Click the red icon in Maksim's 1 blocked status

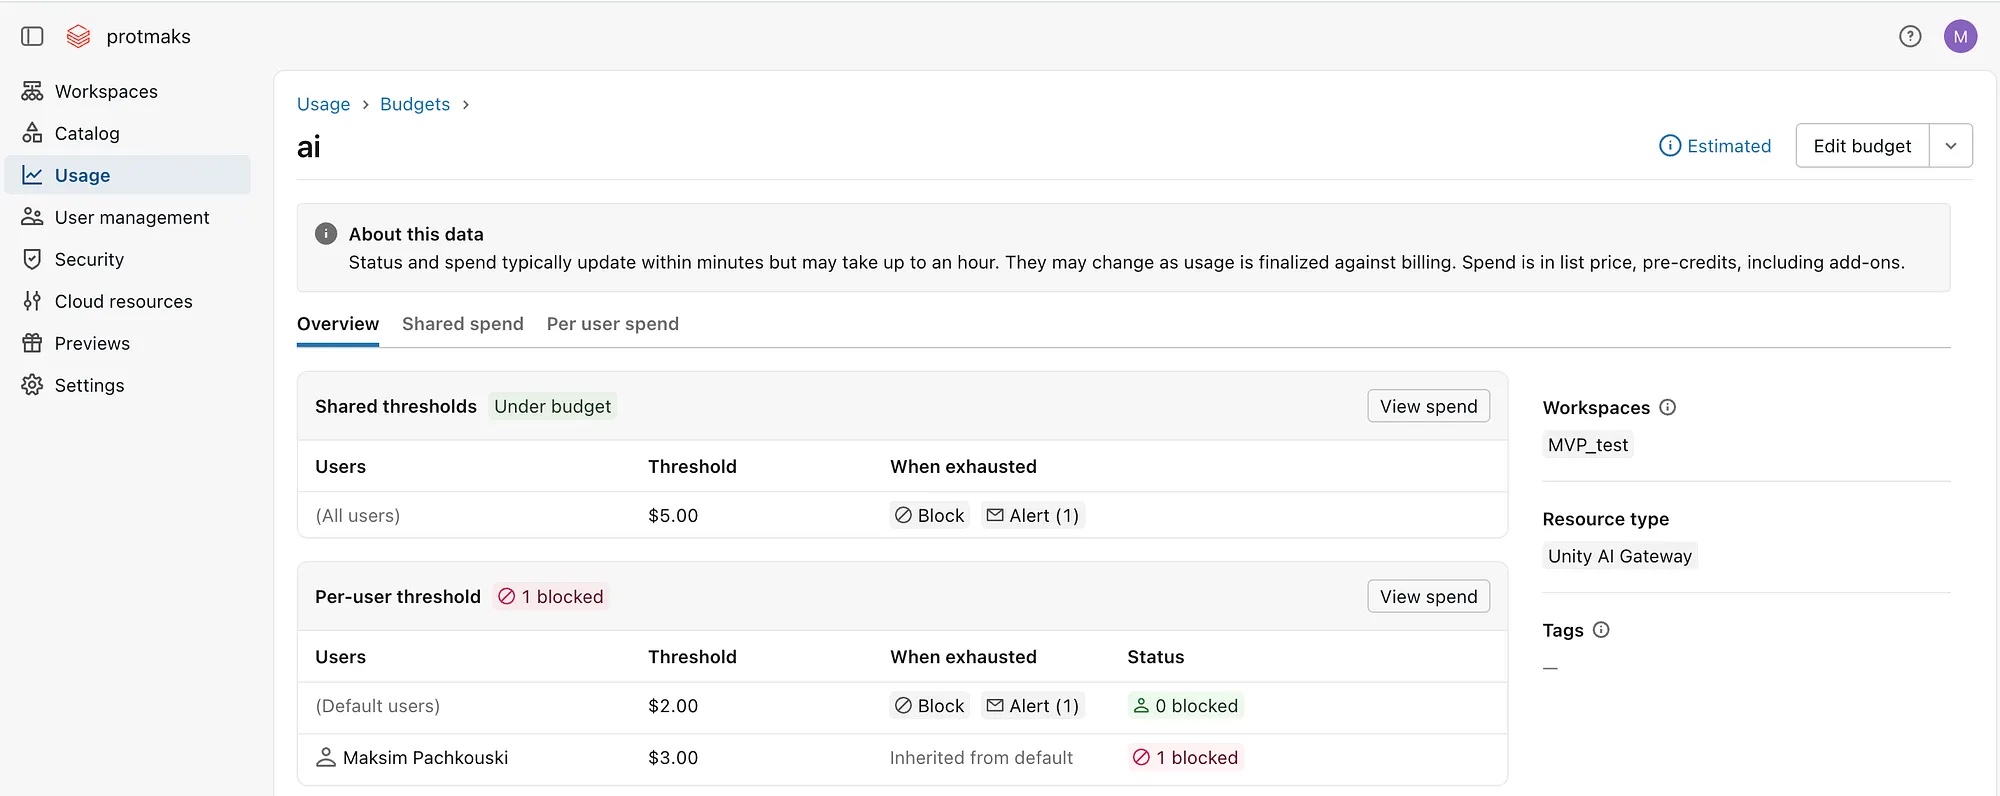[1141, 757]
